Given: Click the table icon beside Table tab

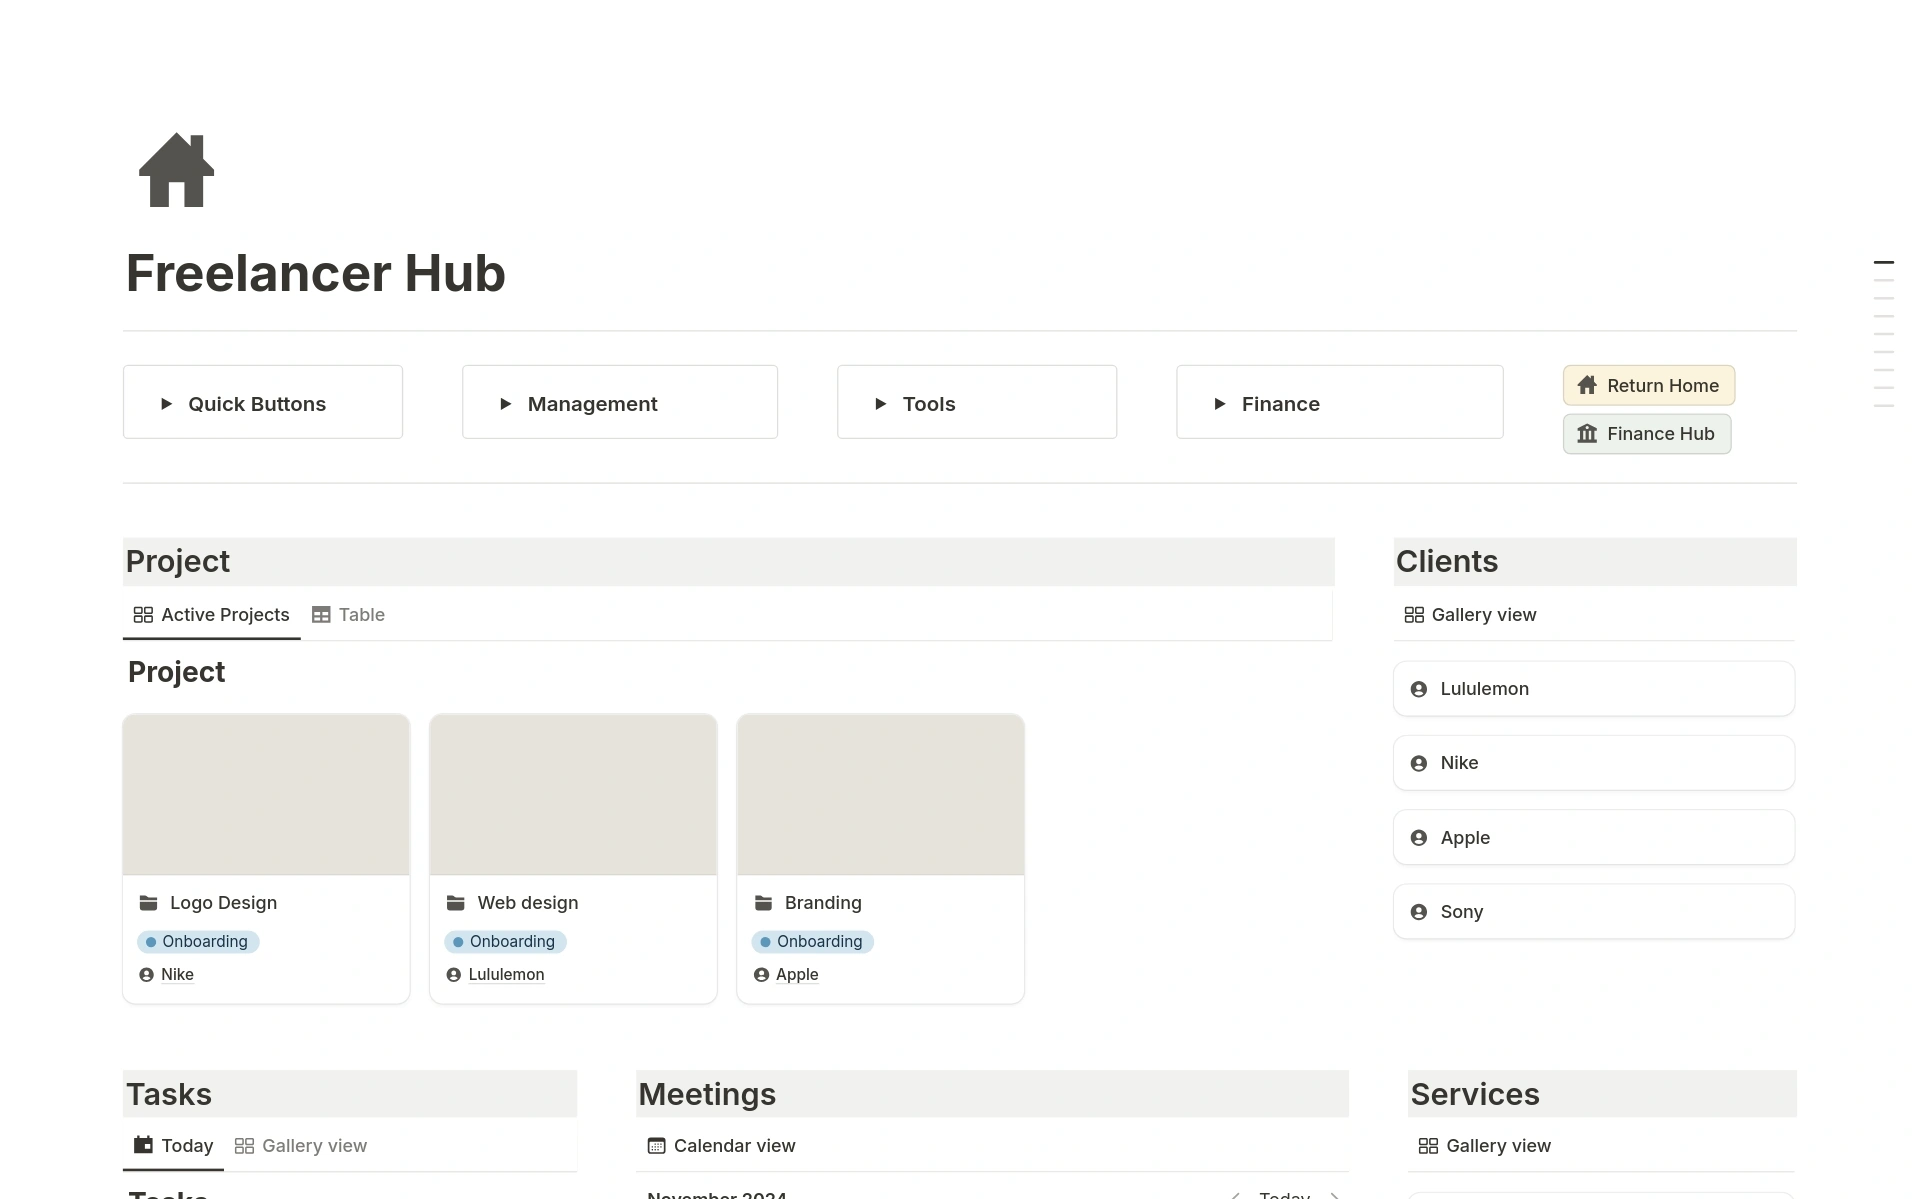Looking at the screenshot, I should (x=321, y=615).
